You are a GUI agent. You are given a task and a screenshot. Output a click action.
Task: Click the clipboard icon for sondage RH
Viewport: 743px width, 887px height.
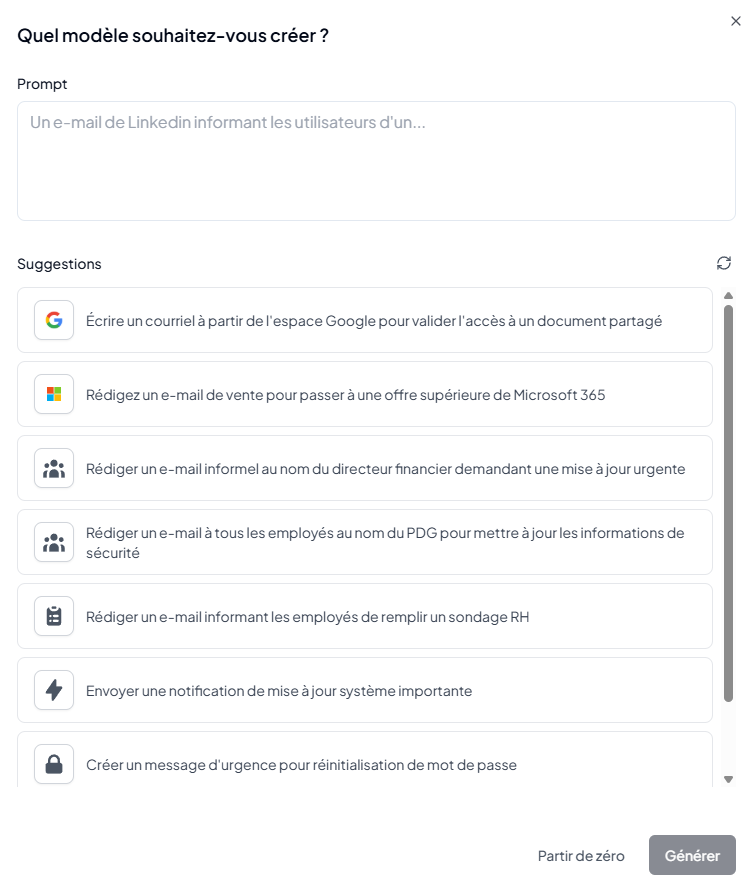tap(54, 616)
